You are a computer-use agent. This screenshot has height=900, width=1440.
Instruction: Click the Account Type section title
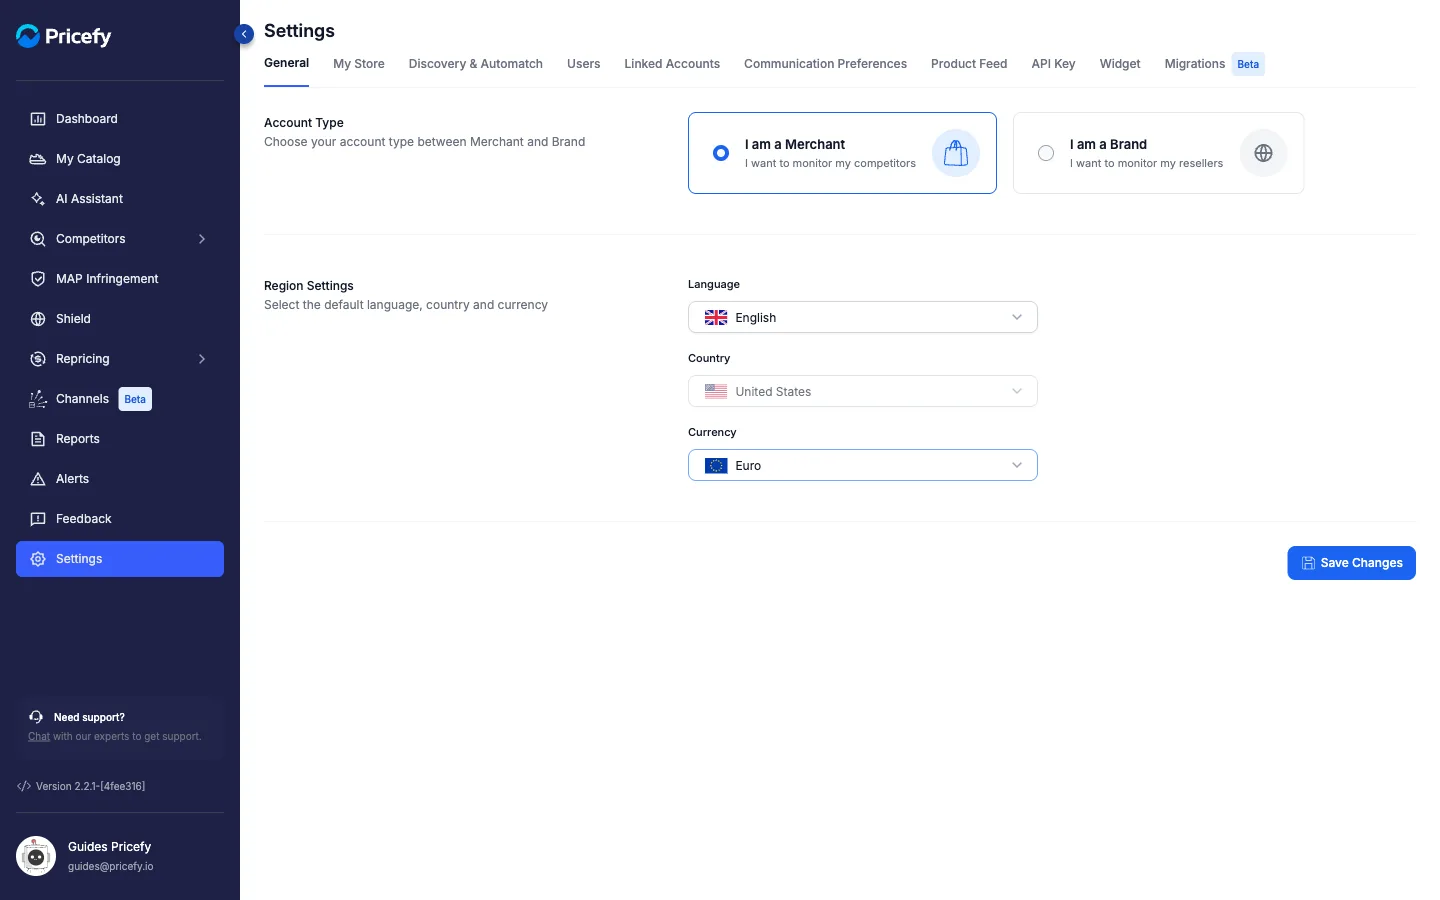point(304,123)
